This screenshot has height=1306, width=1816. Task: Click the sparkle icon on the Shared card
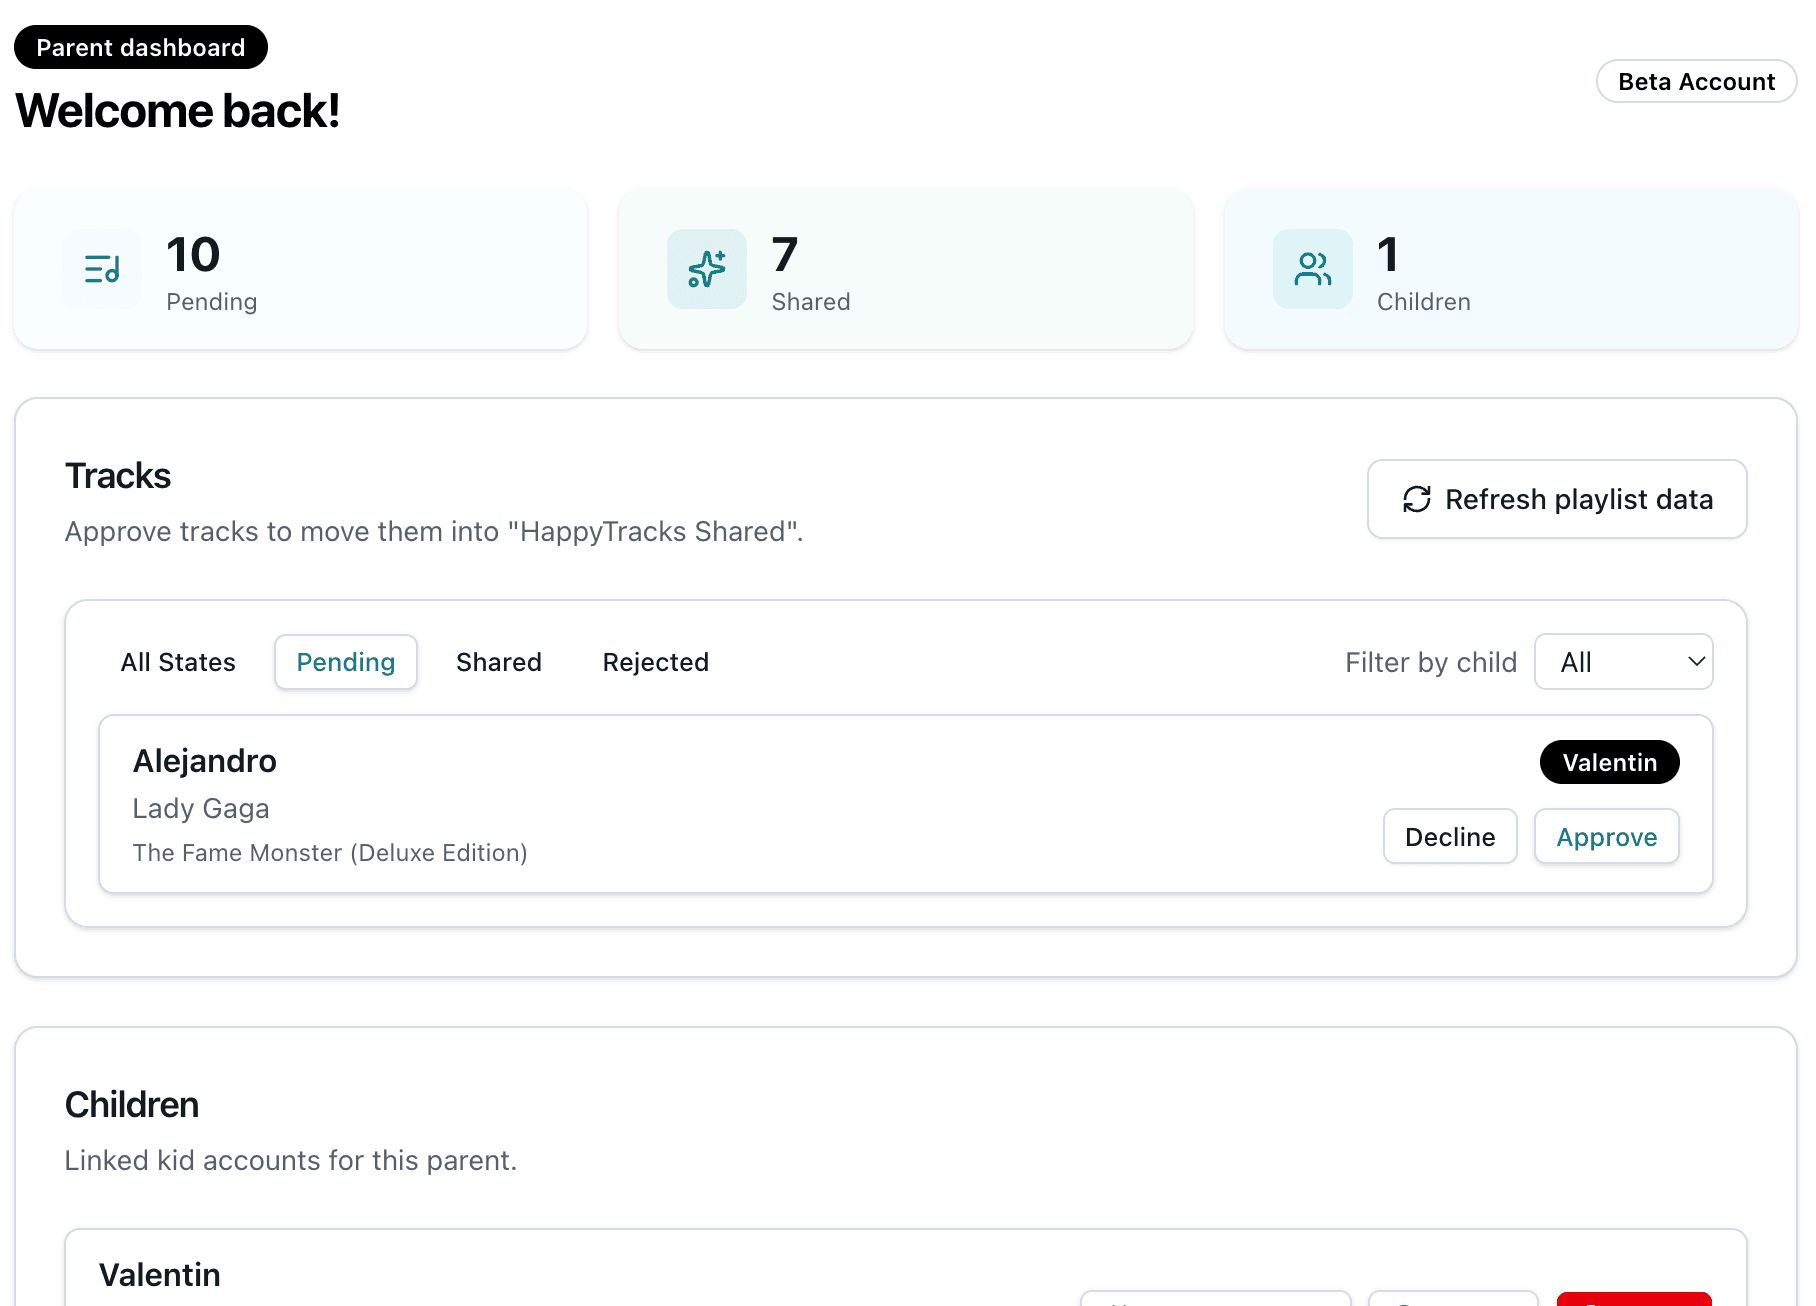[x=707, y=269]
